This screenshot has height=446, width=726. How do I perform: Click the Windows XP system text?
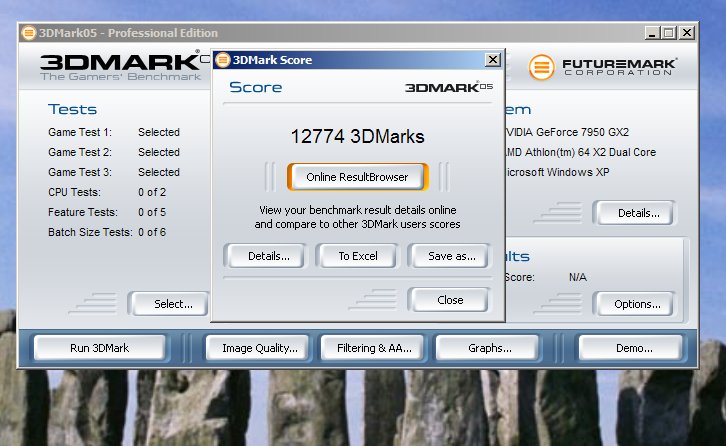(x=578, y=172)
